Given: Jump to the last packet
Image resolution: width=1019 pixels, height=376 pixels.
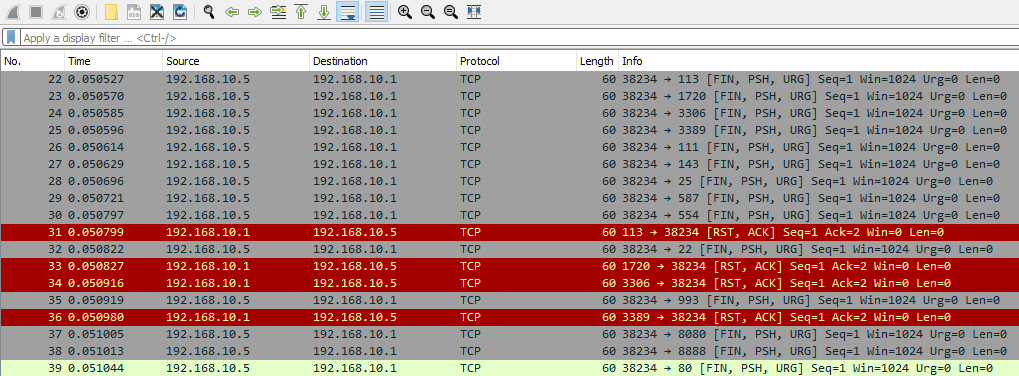Looking at the screenshot, I should point(324,12).
